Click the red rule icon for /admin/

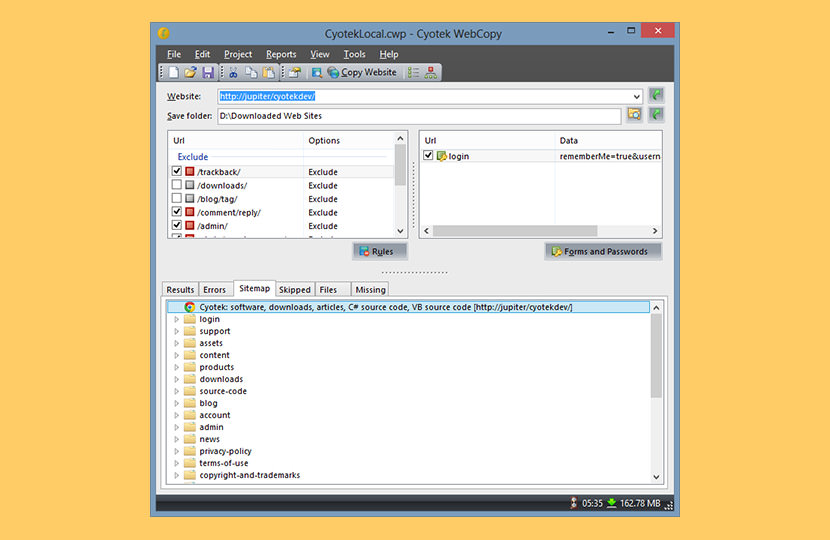190,226
